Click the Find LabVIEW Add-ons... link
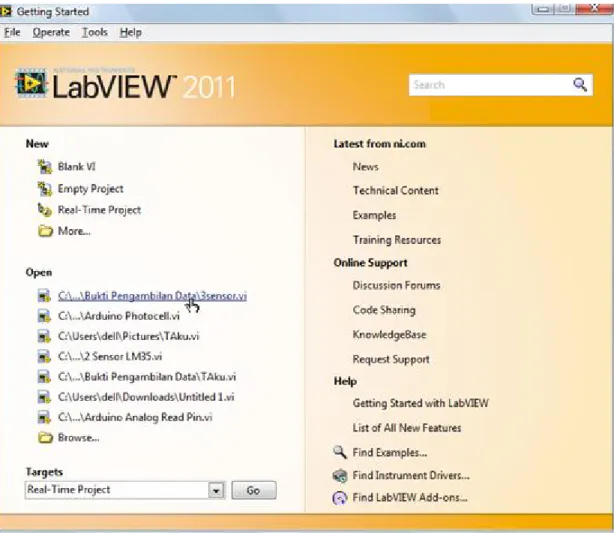Image resolution: width=614 pixels, height=533 pixels. pos(410,498)
